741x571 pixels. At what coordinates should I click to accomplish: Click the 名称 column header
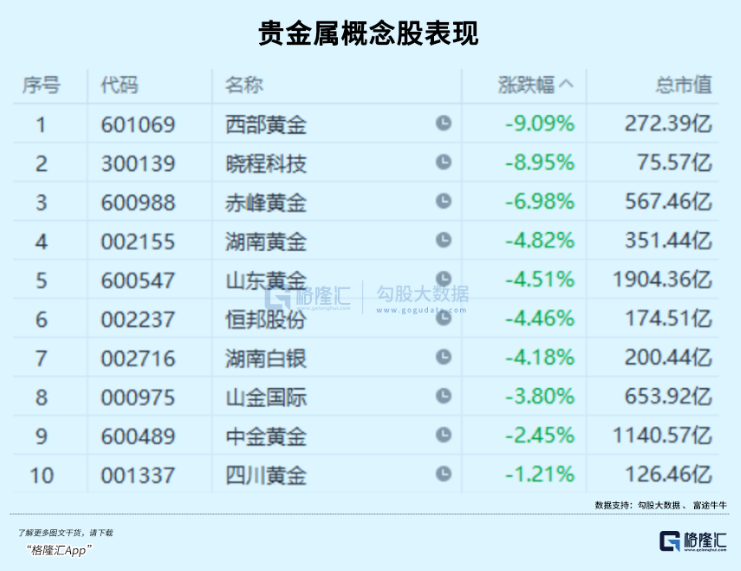tap(244, 86)
